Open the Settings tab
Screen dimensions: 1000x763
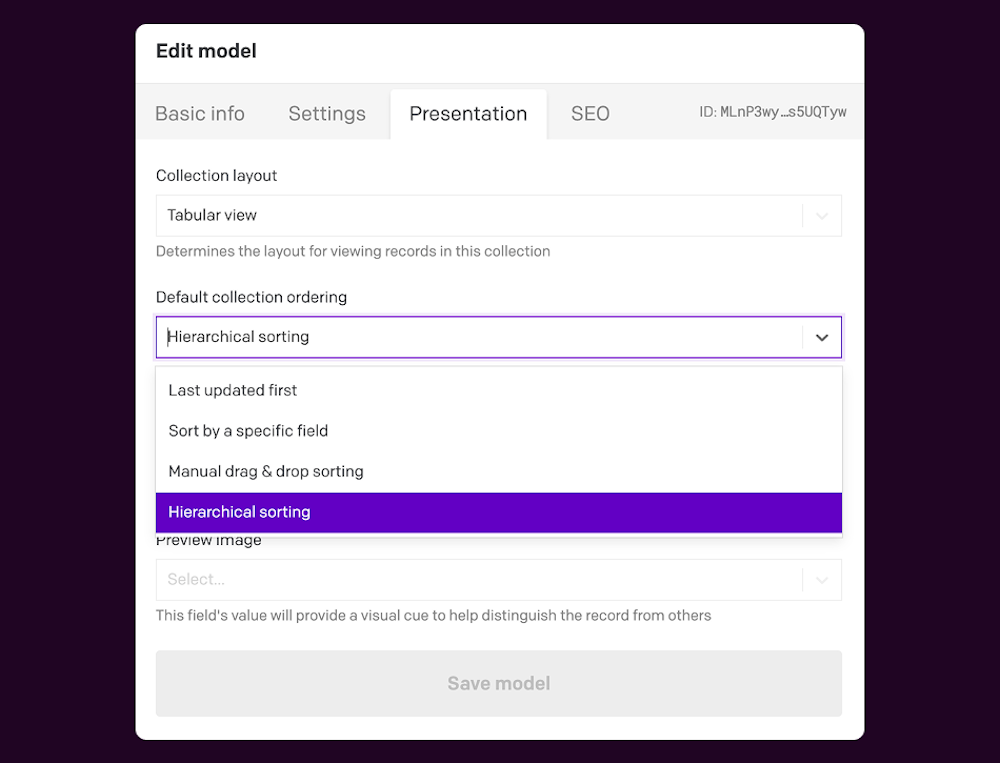(x=327, y=114)
